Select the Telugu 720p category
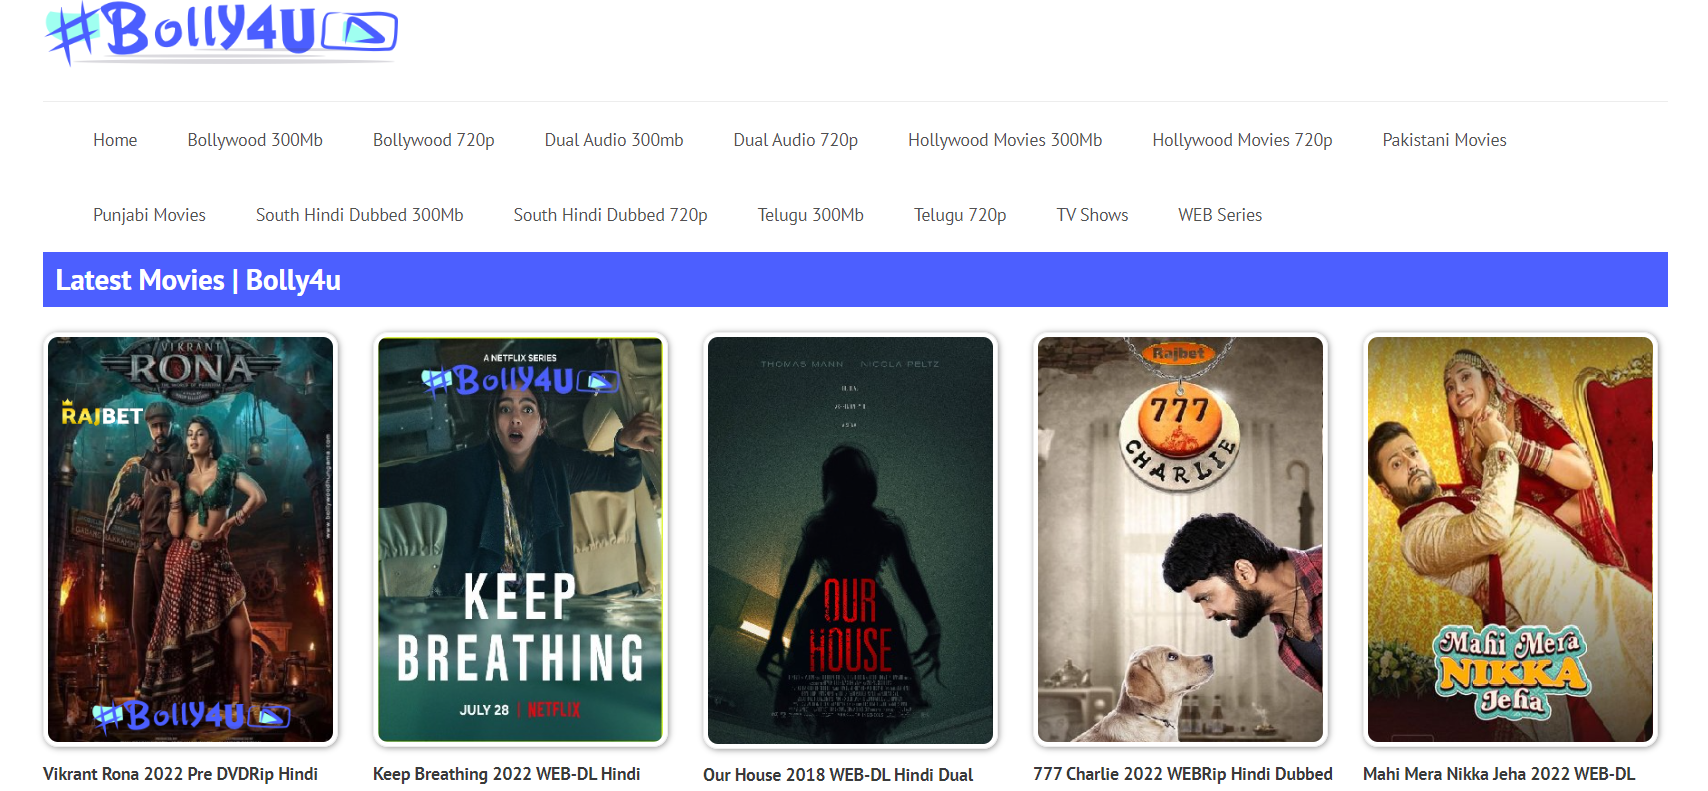This screenshot has height=791, width=1708. click(x=960, y=215)
